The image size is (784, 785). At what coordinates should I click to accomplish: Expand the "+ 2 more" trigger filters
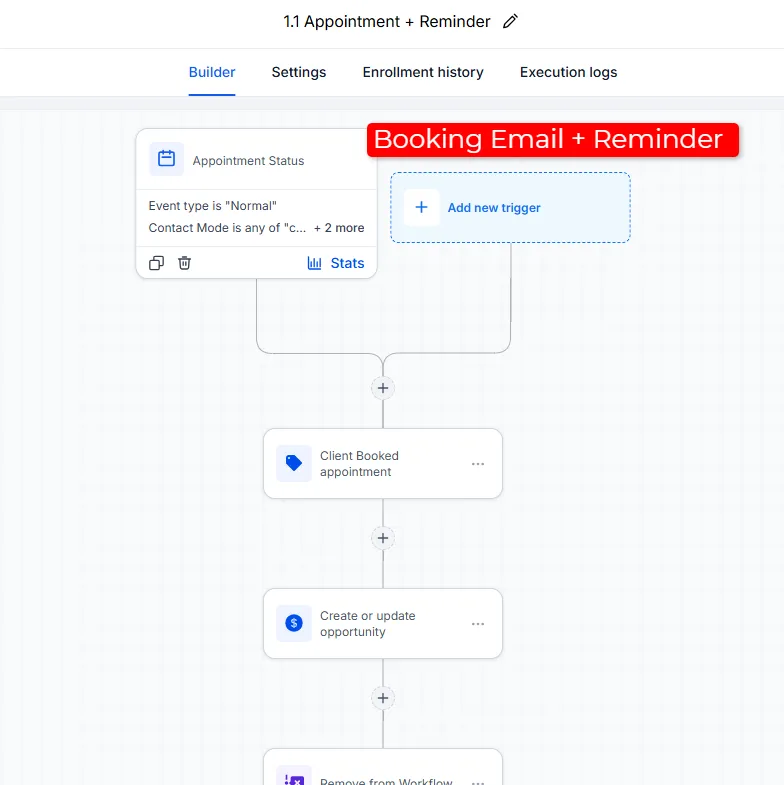pyautogui.click(x=339, y=228)
